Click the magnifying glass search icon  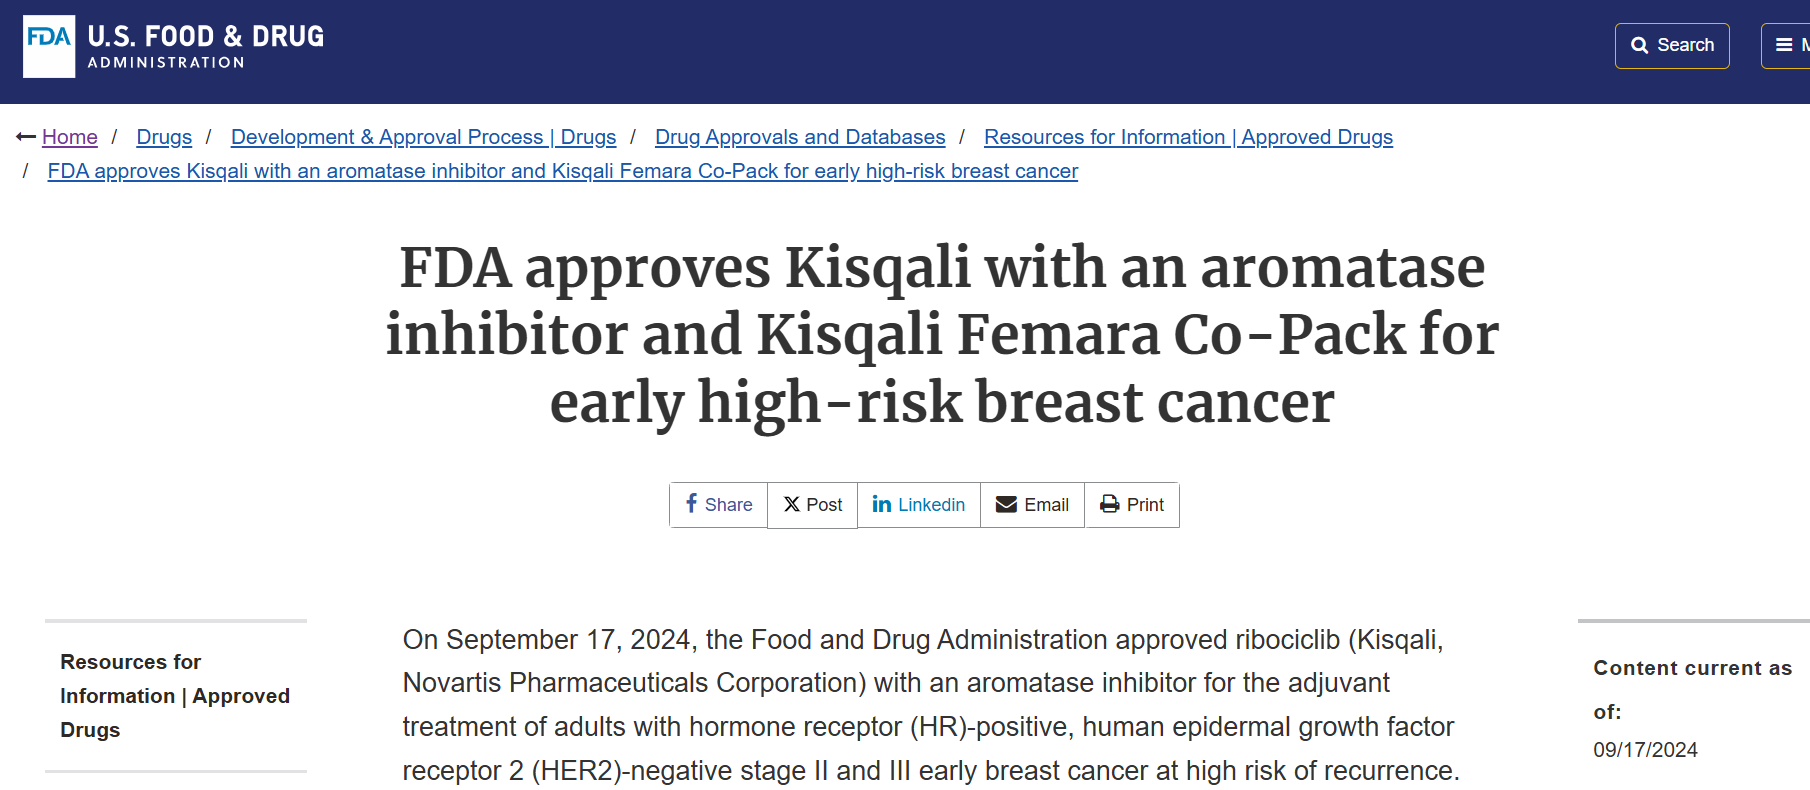click(1639, 46)
